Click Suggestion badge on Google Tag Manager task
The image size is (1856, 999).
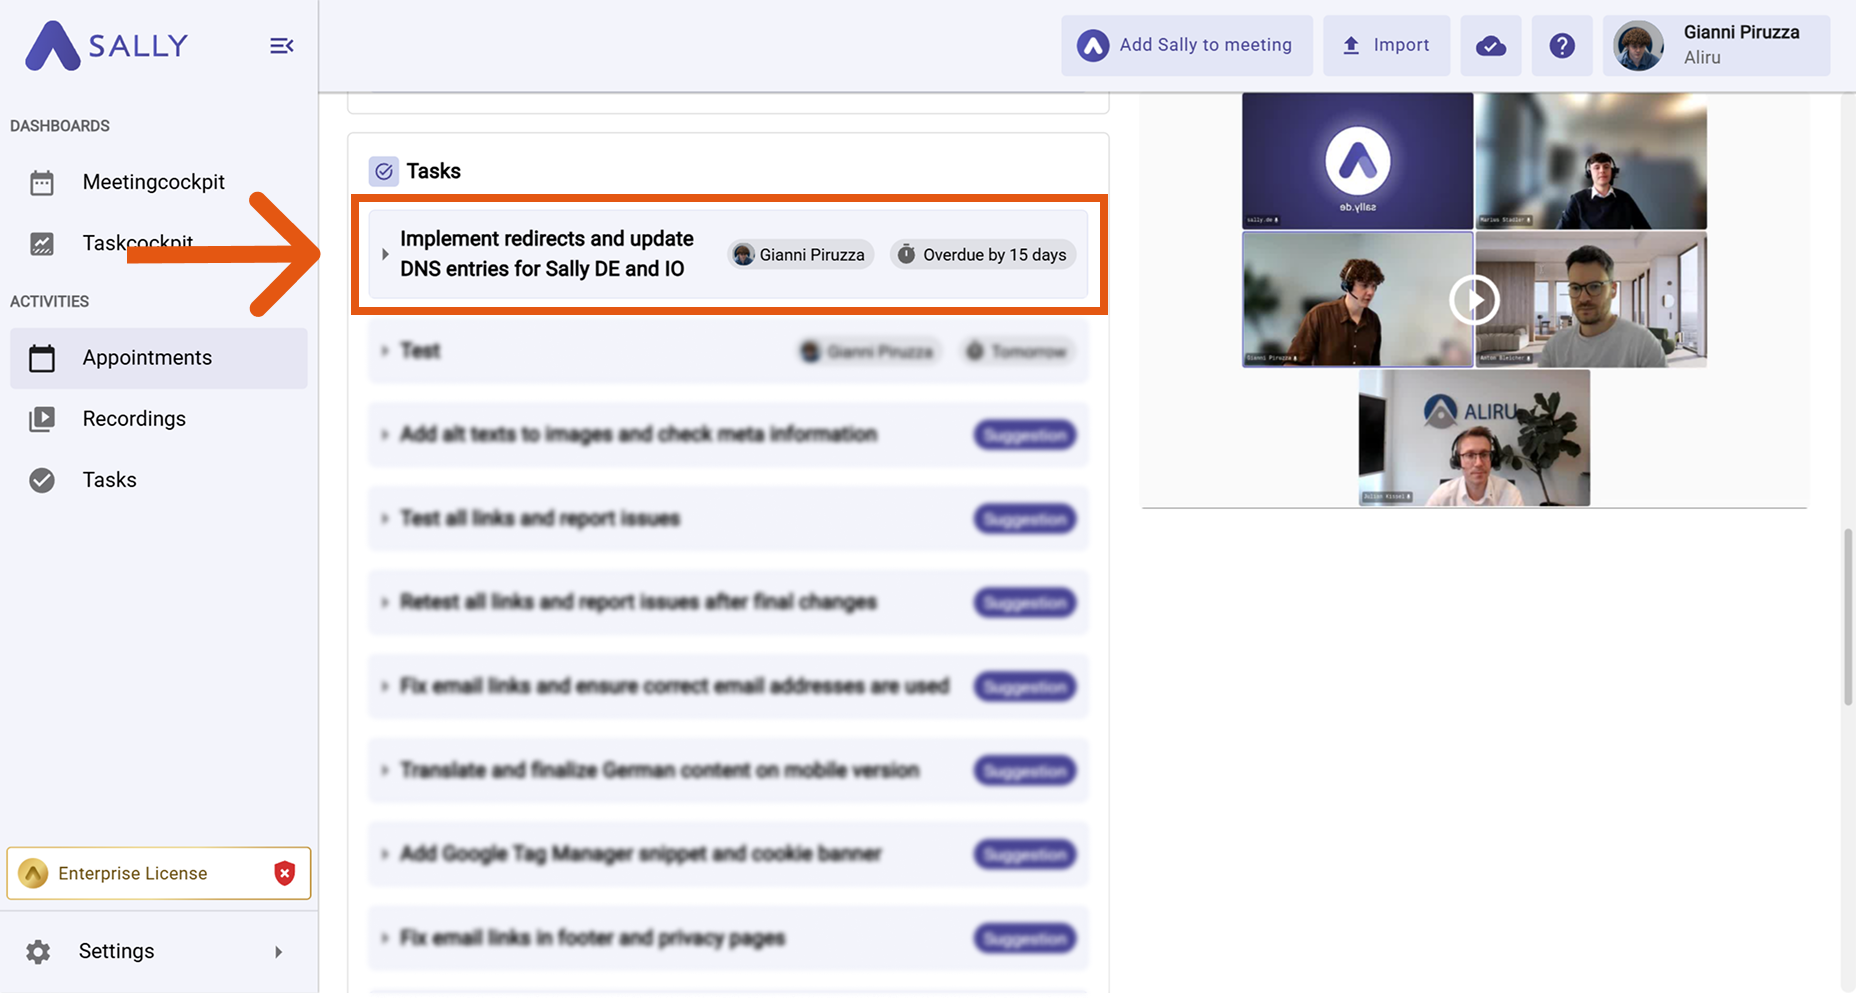pyautogui.click(x=1025, y=854)
